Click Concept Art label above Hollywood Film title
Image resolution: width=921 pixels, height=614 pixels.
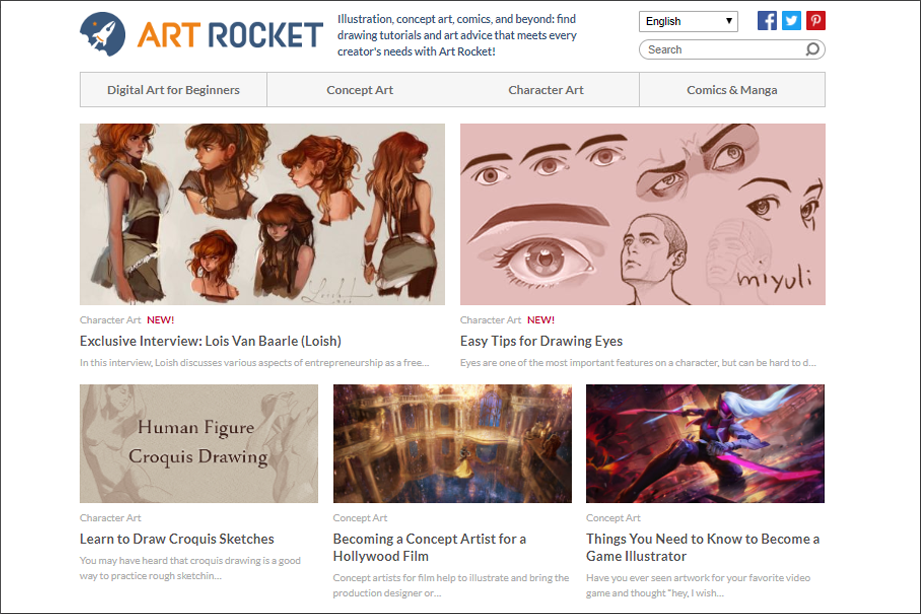(x=360, y=518)
